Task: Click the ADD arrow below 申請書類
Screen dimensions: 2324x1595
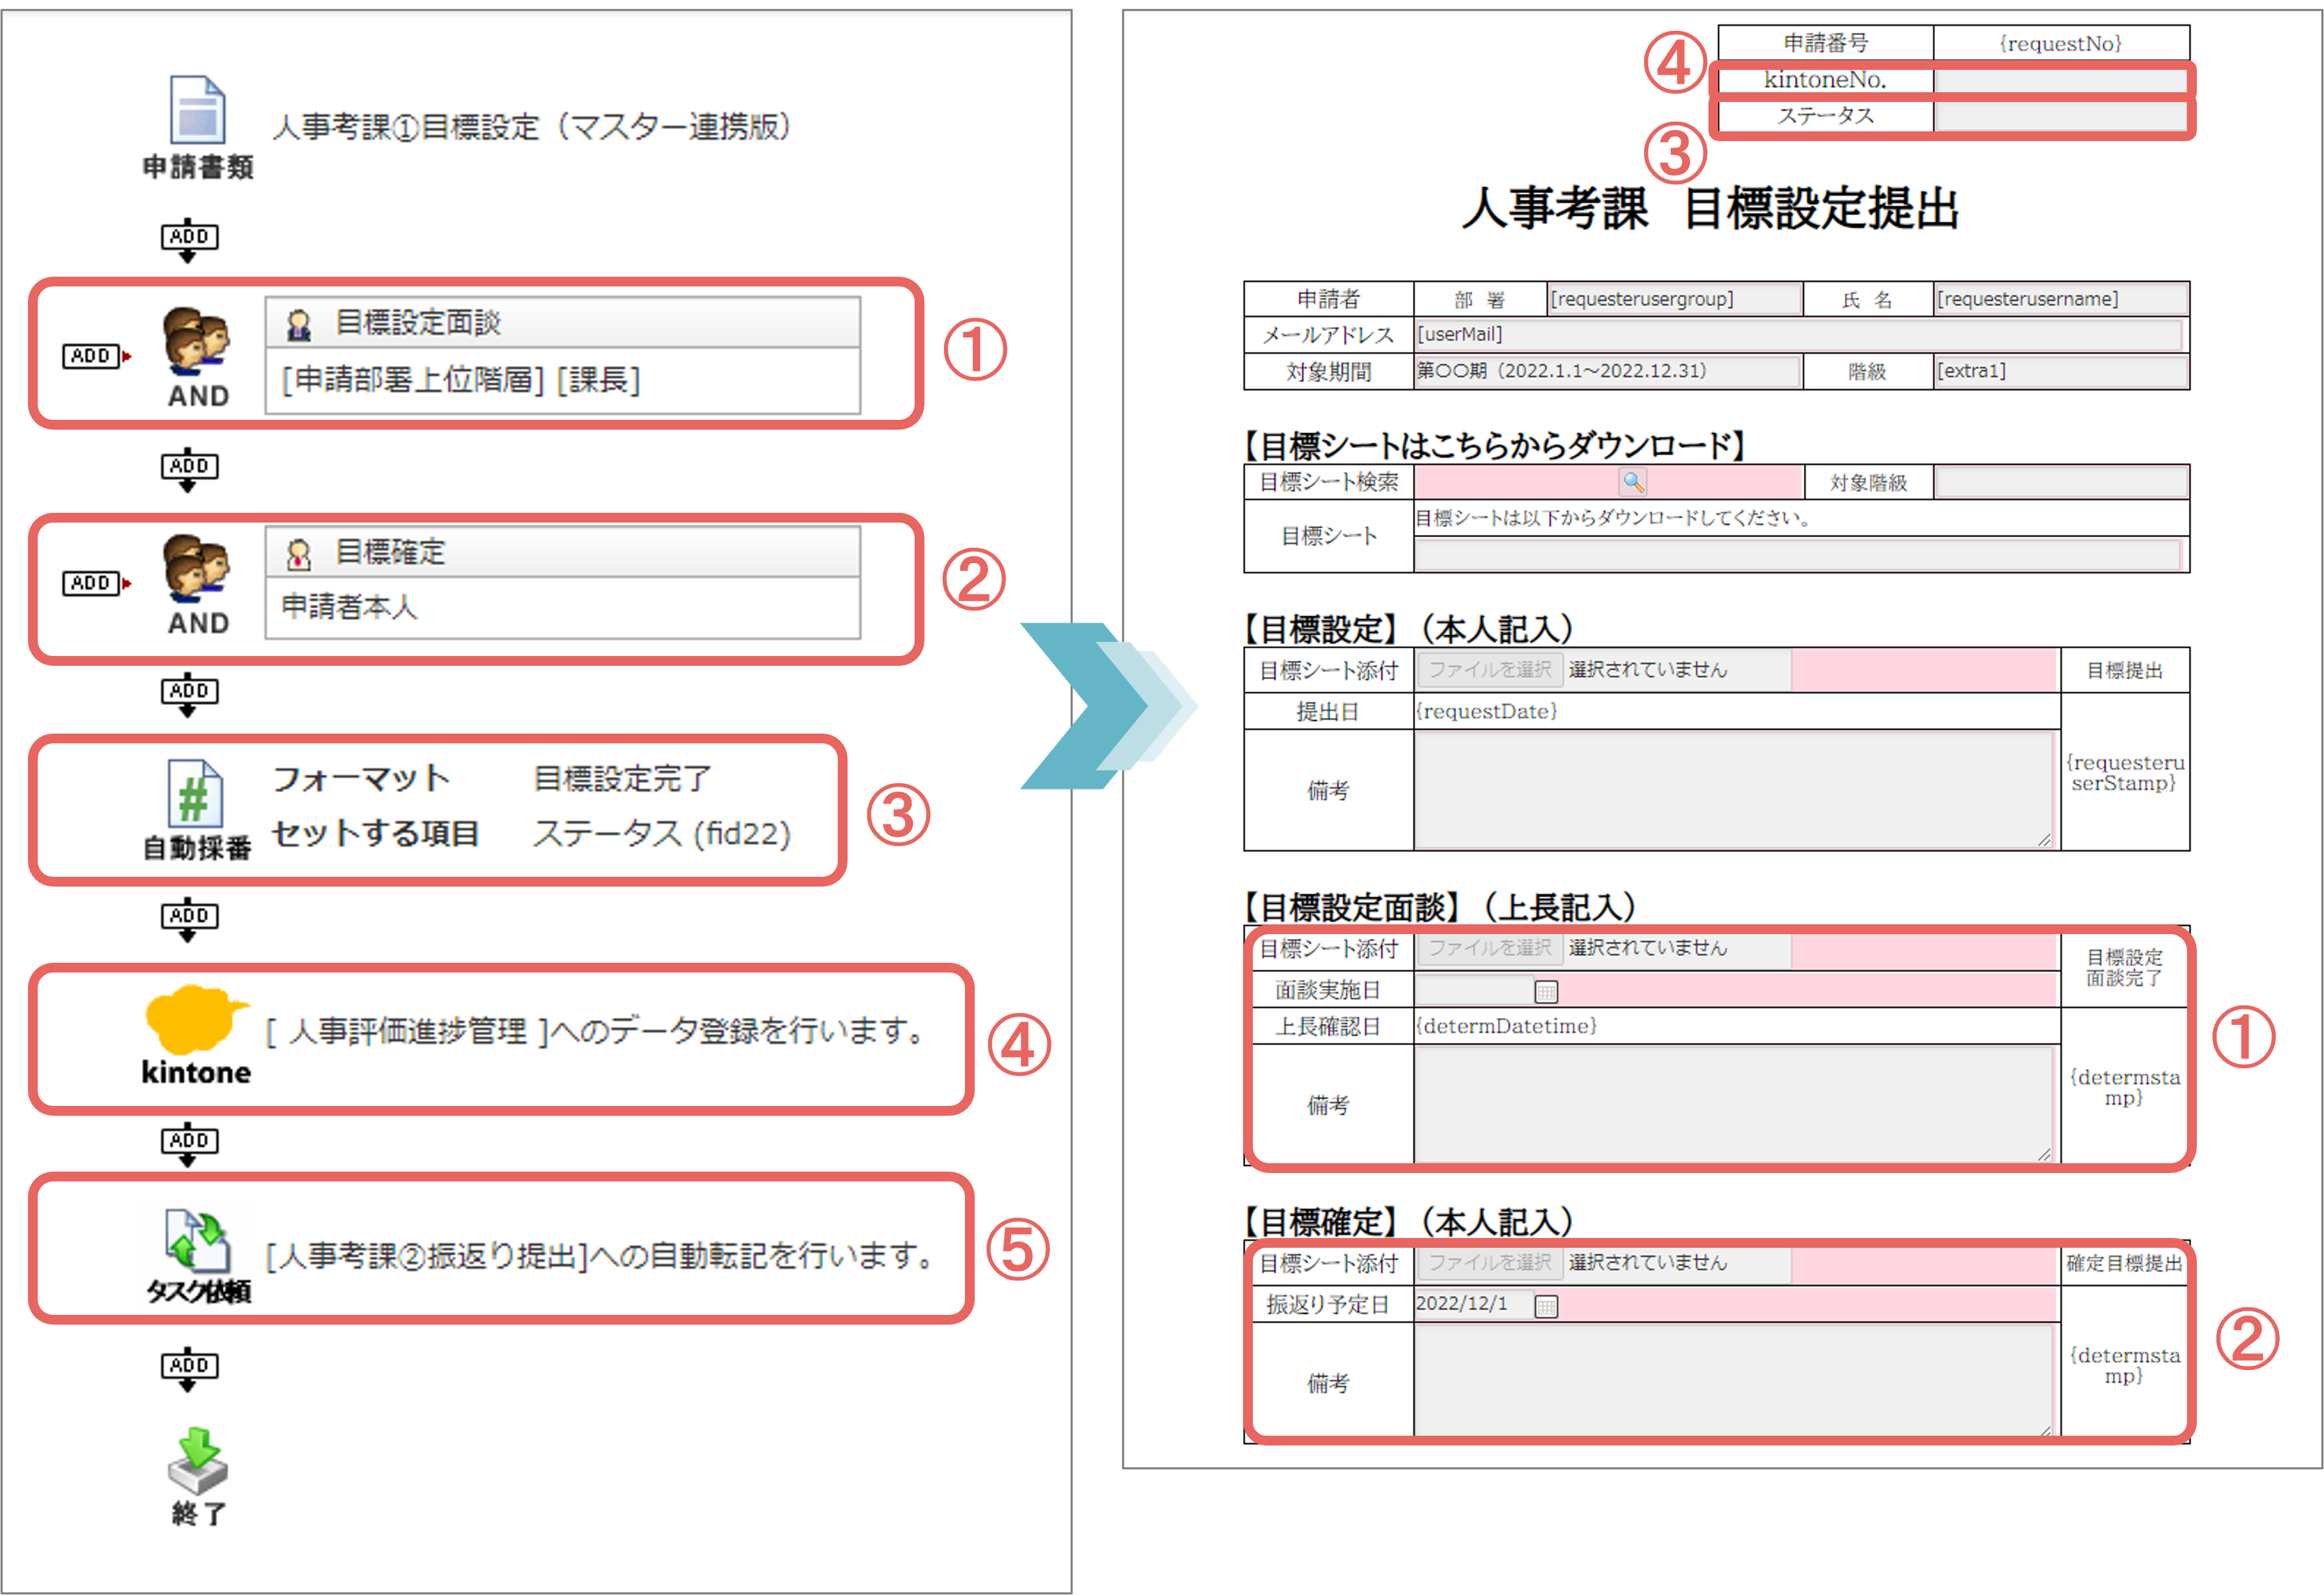Action: (189, 241)
